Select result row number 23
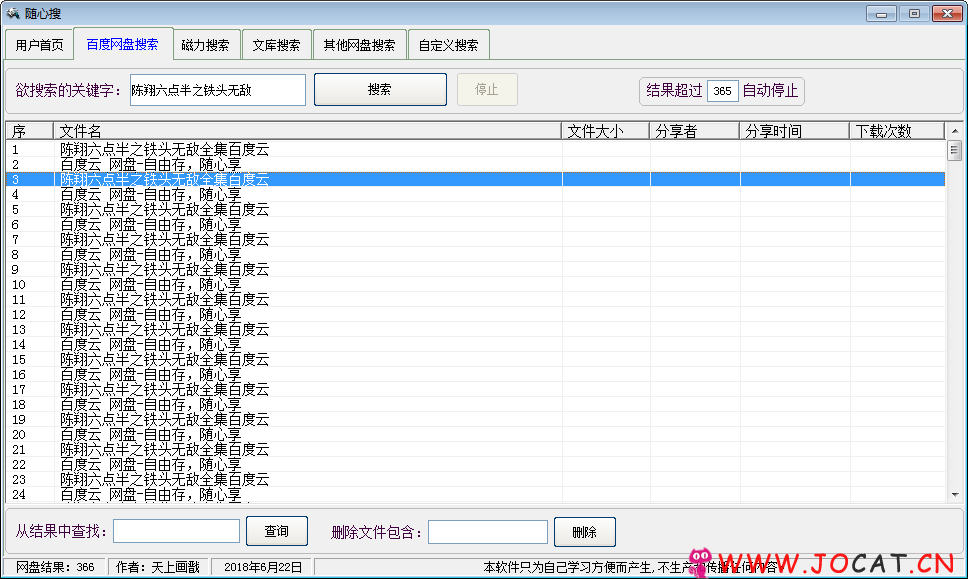Screen dimensions: 968x579 click(x=475, y=480)
